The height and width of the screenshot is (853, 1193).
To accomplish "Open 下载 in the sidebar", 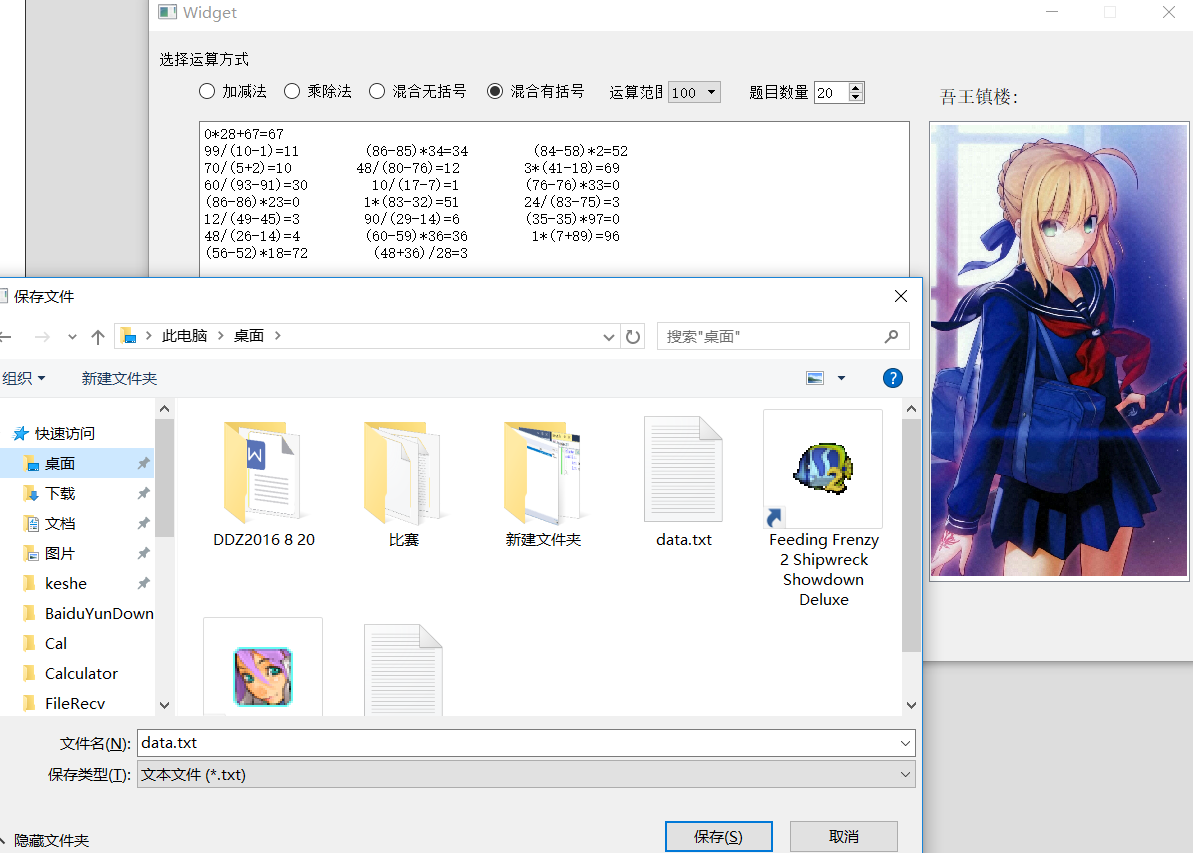I will [59, 493].
